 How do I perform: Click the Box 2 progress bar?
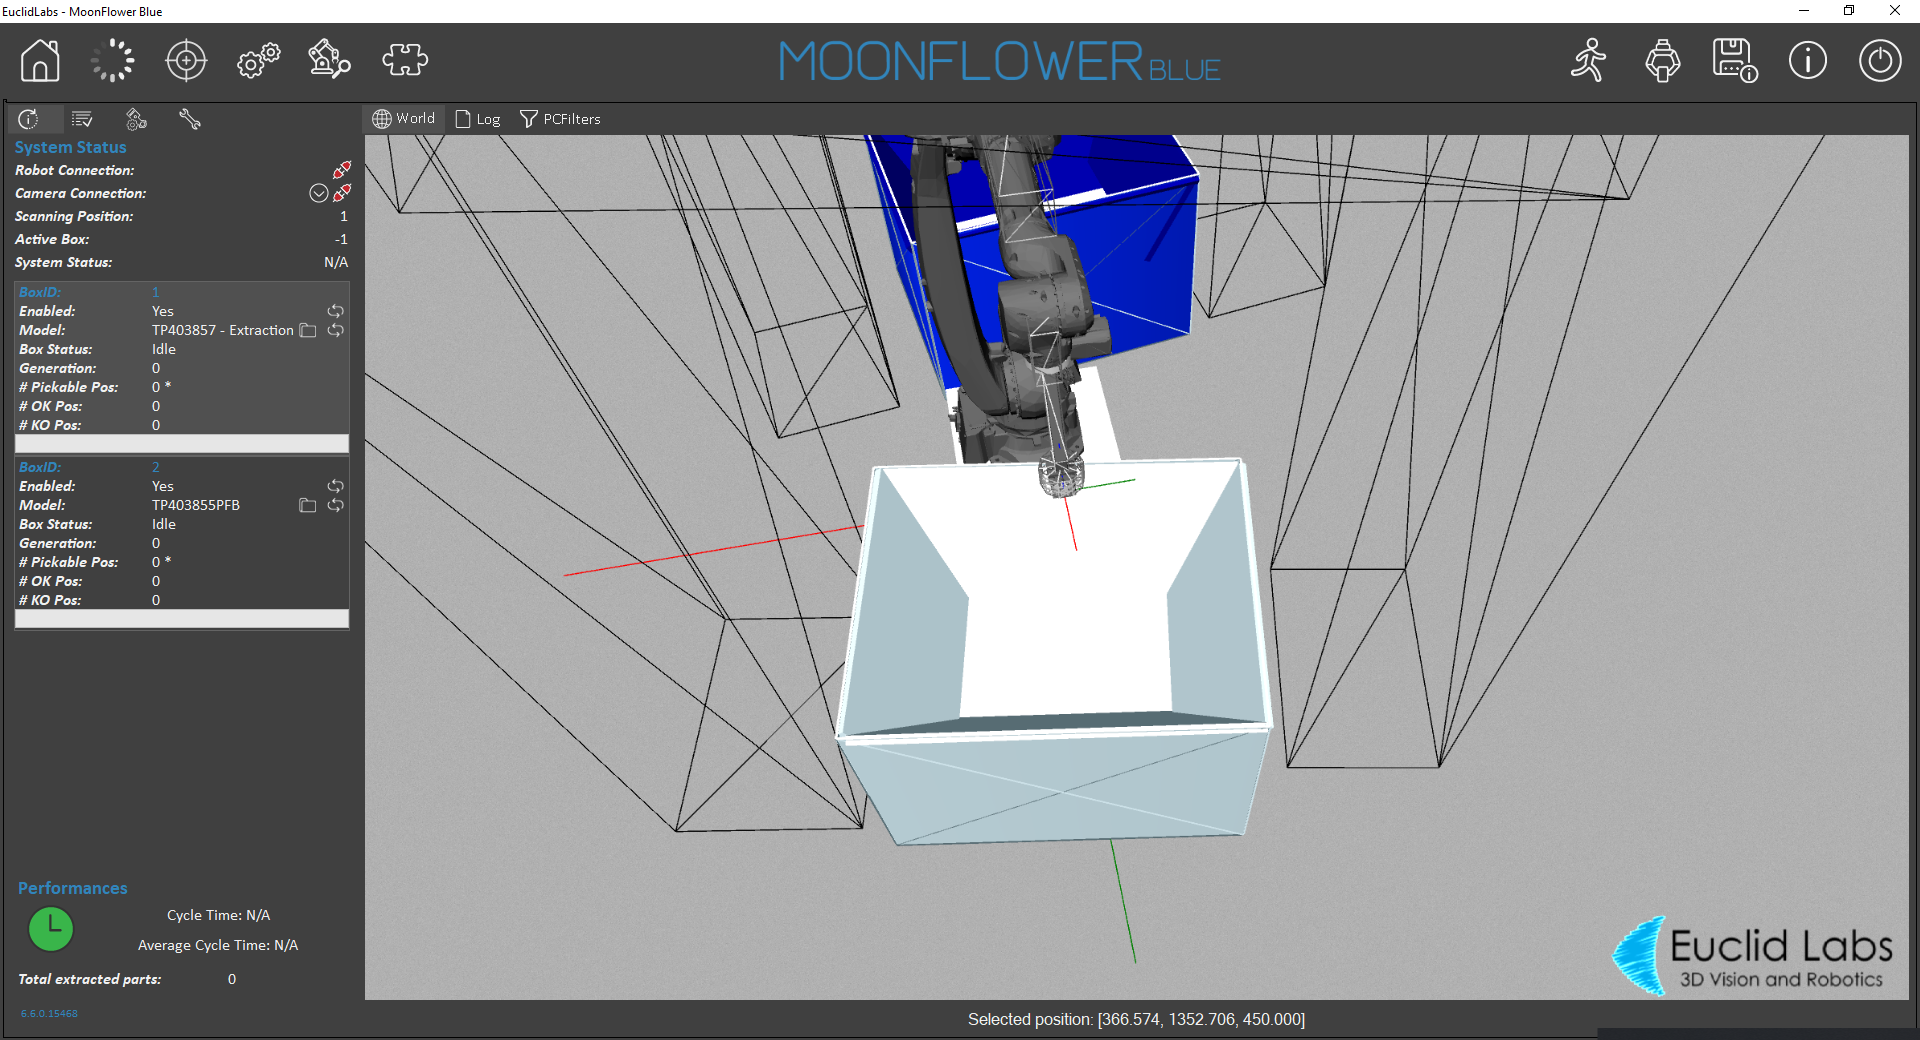[182, 619]
